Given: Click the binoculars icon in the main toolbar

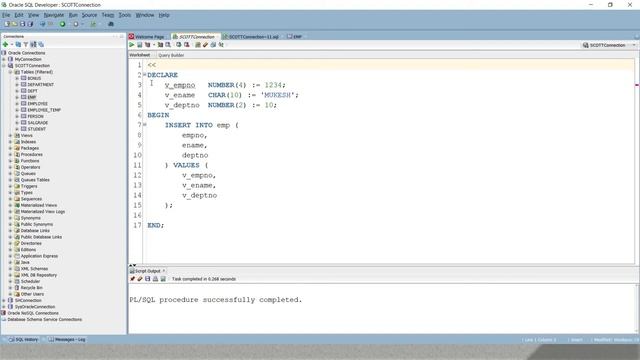Looking at the screenshot, I should tap(111, 24).
